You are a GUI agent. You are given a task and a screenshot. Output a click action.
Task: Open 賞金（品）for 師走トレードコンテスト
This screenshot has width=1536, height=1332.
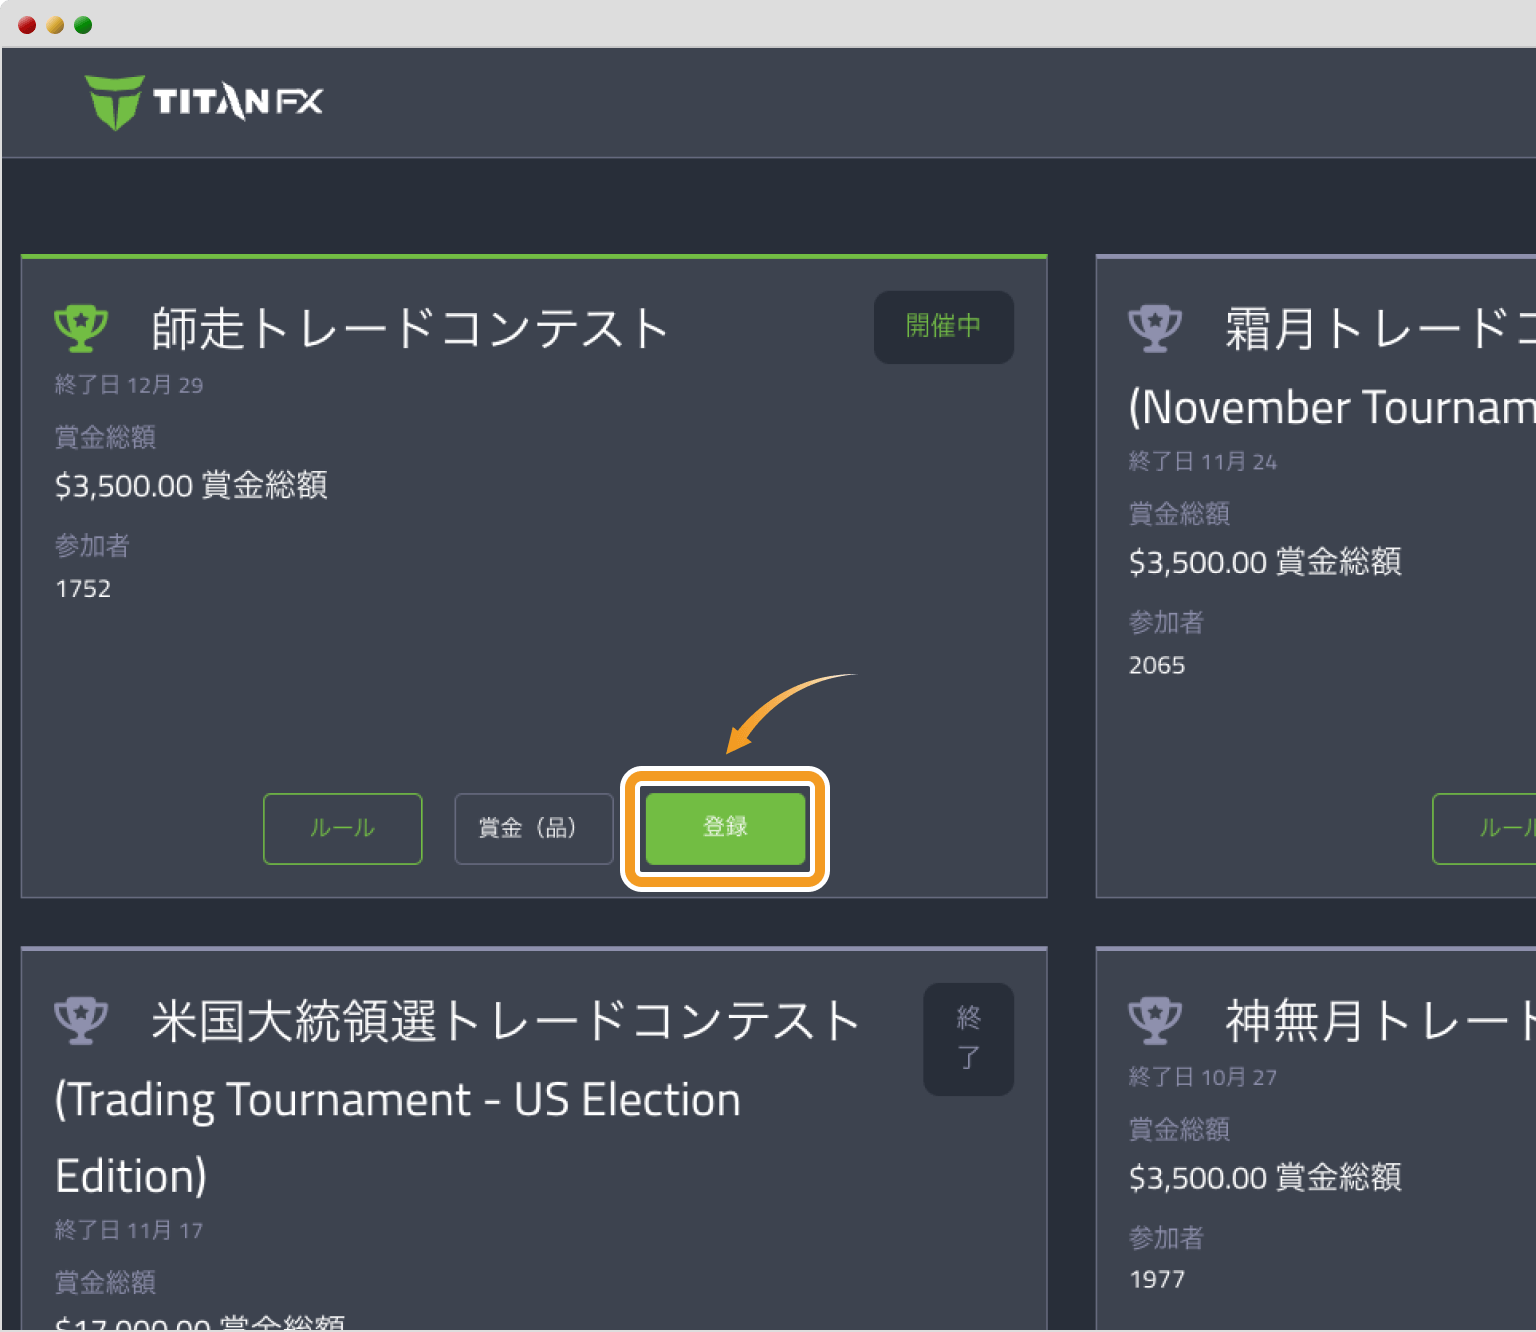(x=534, y=828)
